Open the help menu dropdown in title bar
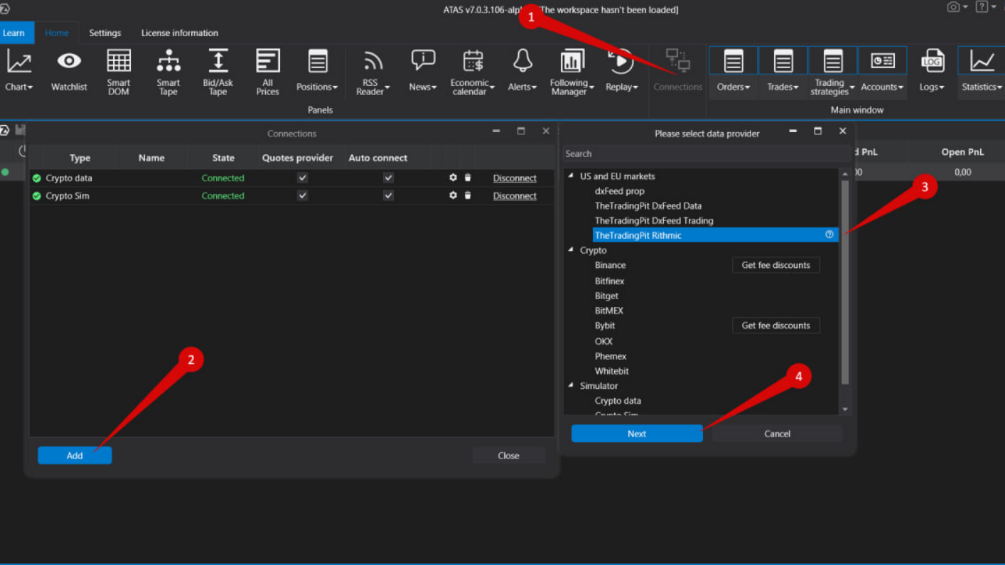Screen dimensions: 1005x565 [x=993, y=7]
